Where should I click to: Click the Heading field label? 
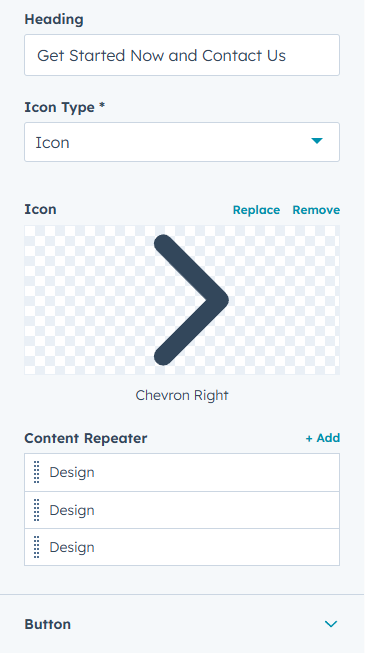click(54, 19)
